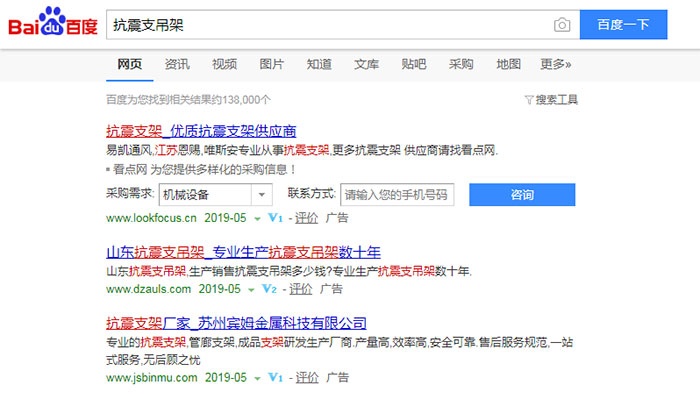Open result 抗震支架_优质抗震支架供应商
This screenshot has height=394, width=700.
point(201,131)
